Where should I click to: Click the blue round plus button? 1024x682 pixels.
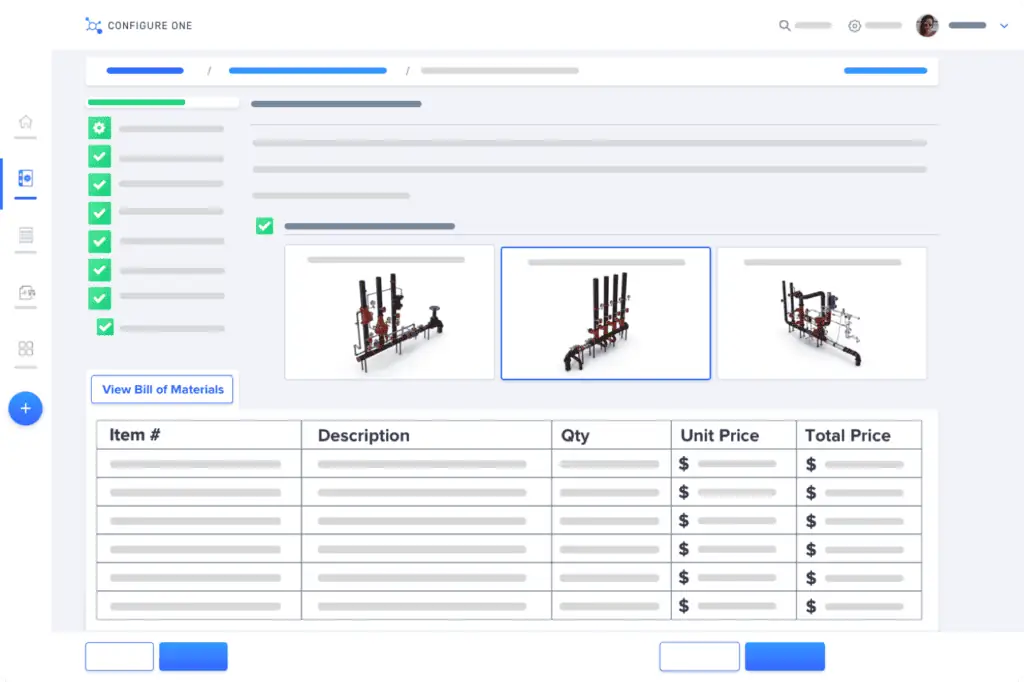pyautogui.click(x=25, y=408)
